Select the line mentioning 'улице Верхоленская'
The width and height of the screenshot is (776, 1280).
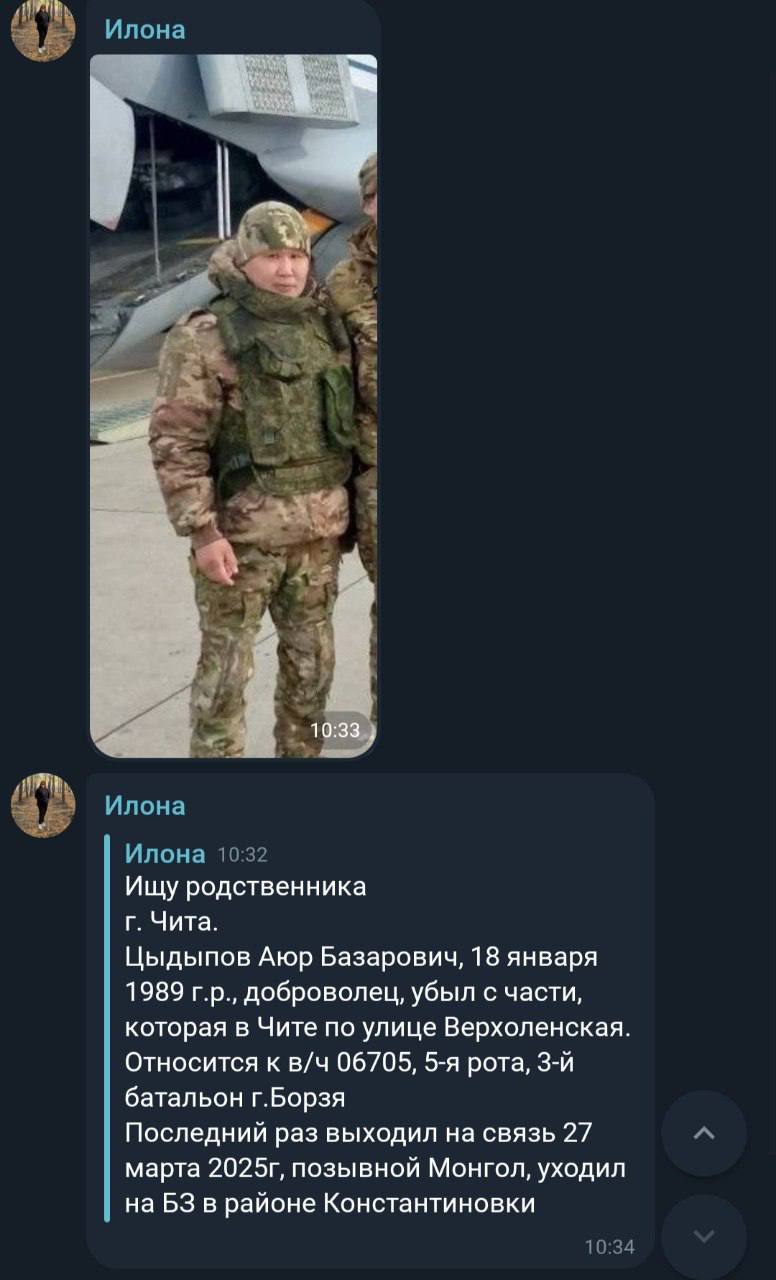tap(379, 1029)
